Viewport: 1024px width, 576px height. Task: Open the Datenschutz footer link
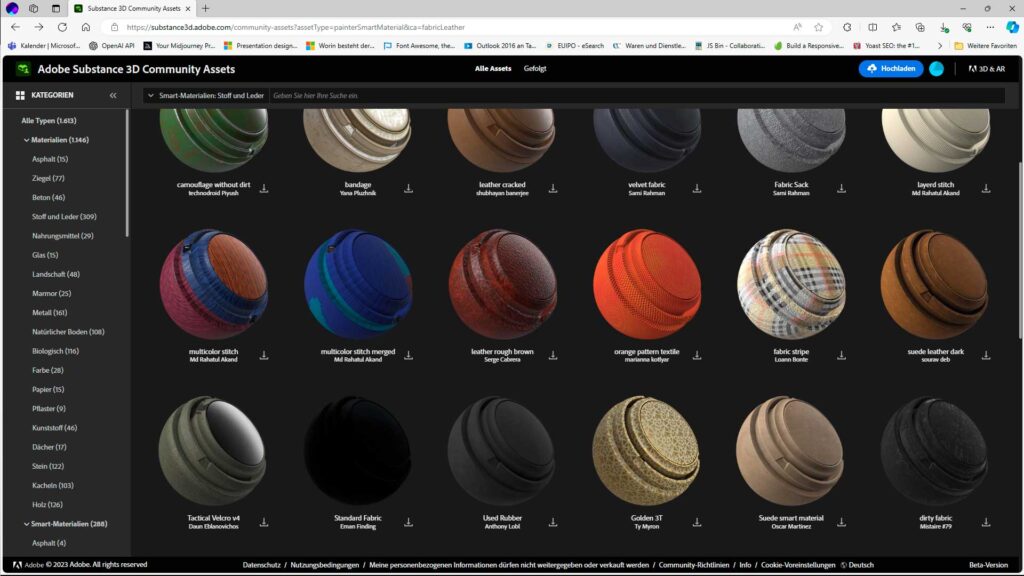click(x=261, y=565)
